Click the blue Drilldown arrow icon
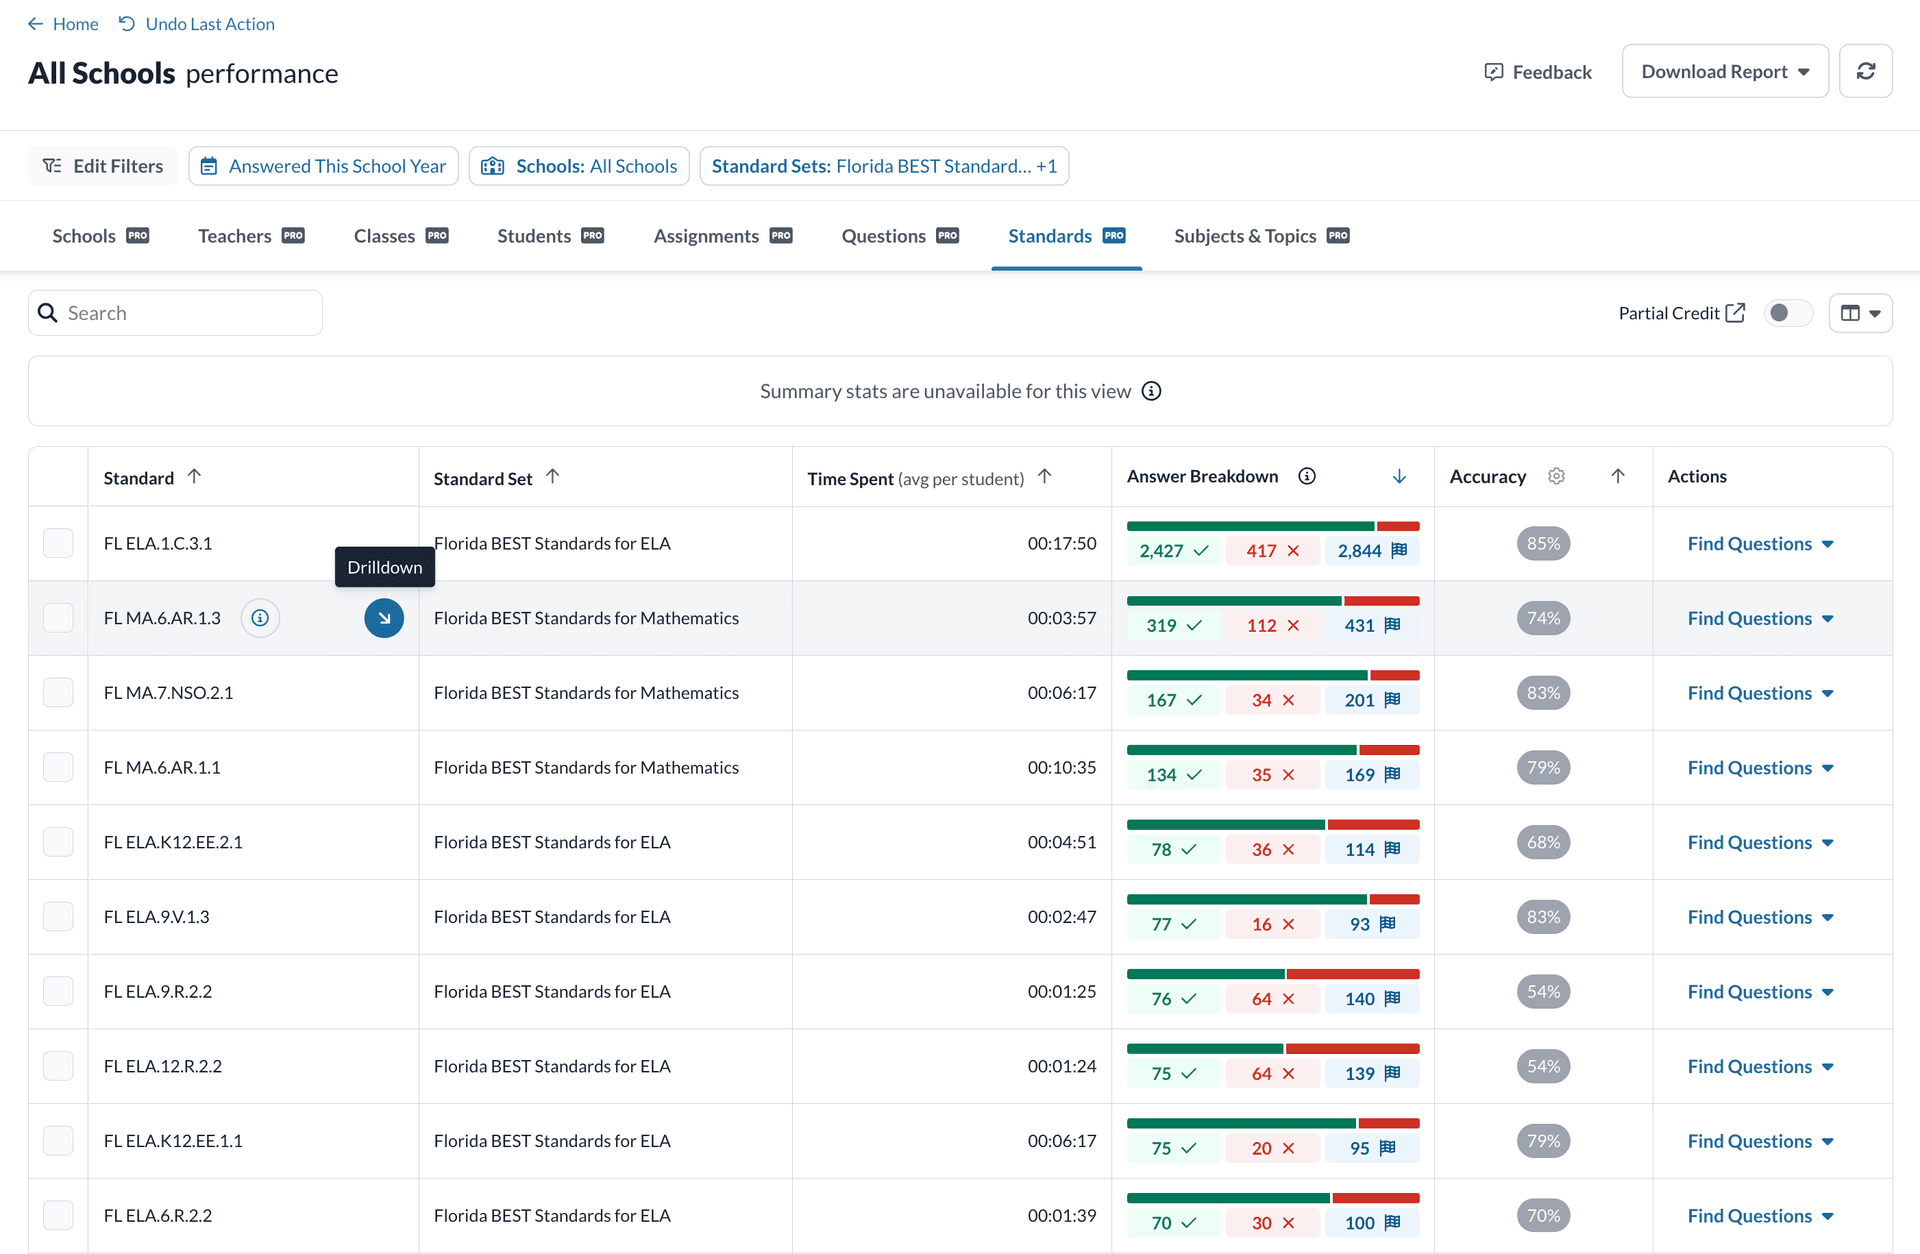 (x=384, y=618)
